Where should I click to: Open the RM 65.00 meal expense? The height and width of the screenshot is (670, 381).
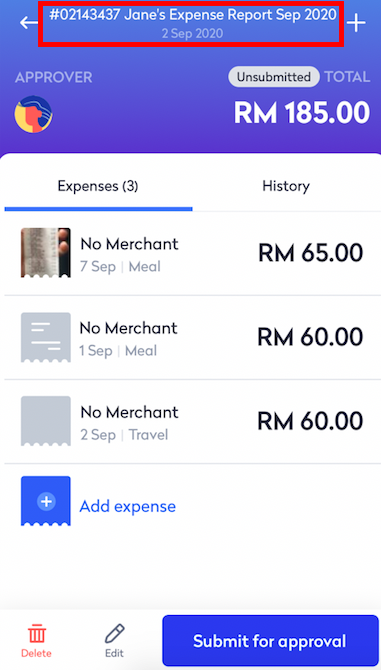pos(192,253)
